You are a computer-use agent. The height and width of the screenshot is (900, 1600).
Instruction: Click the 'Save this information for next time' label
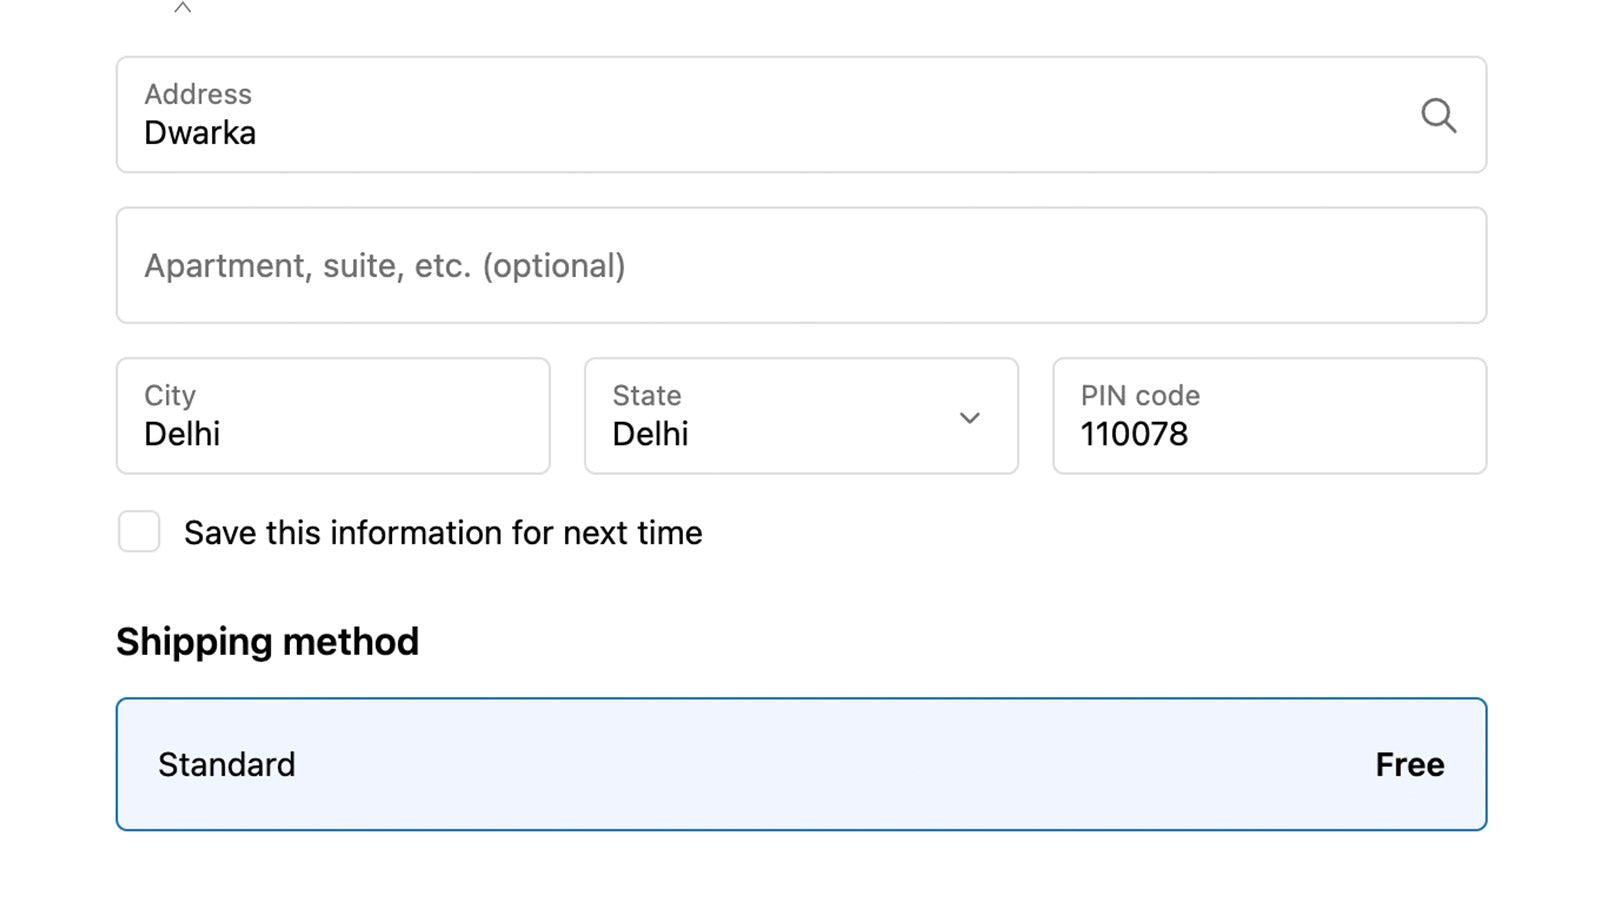[443, 533]
